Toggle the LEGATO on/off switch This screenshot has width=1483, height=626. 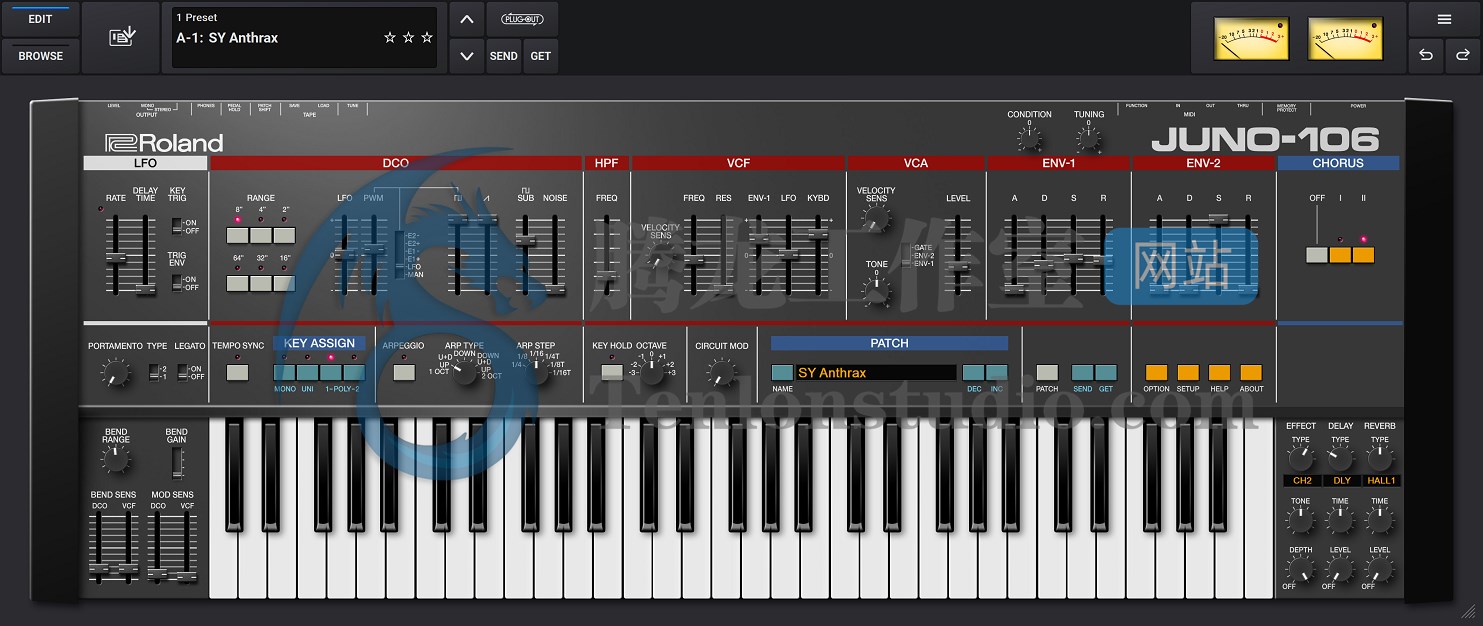click(183, 372)
